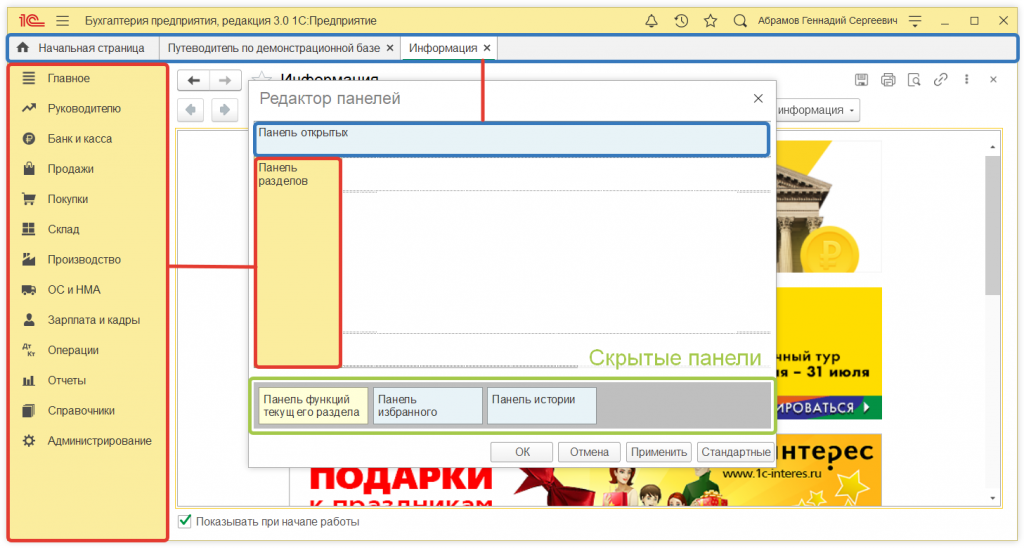Click Отмена button
This screenshot has width=1024, height=548.
(589, 452)
